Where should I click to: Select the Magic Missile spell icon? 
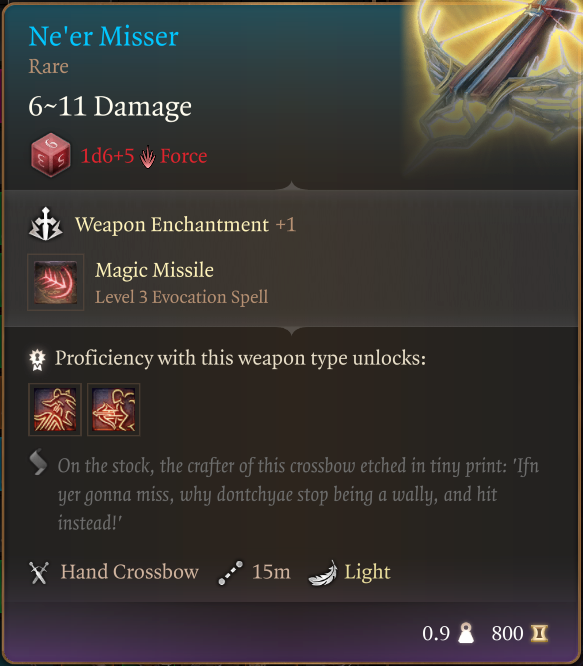pyautogui.click(x=56, y=282)
